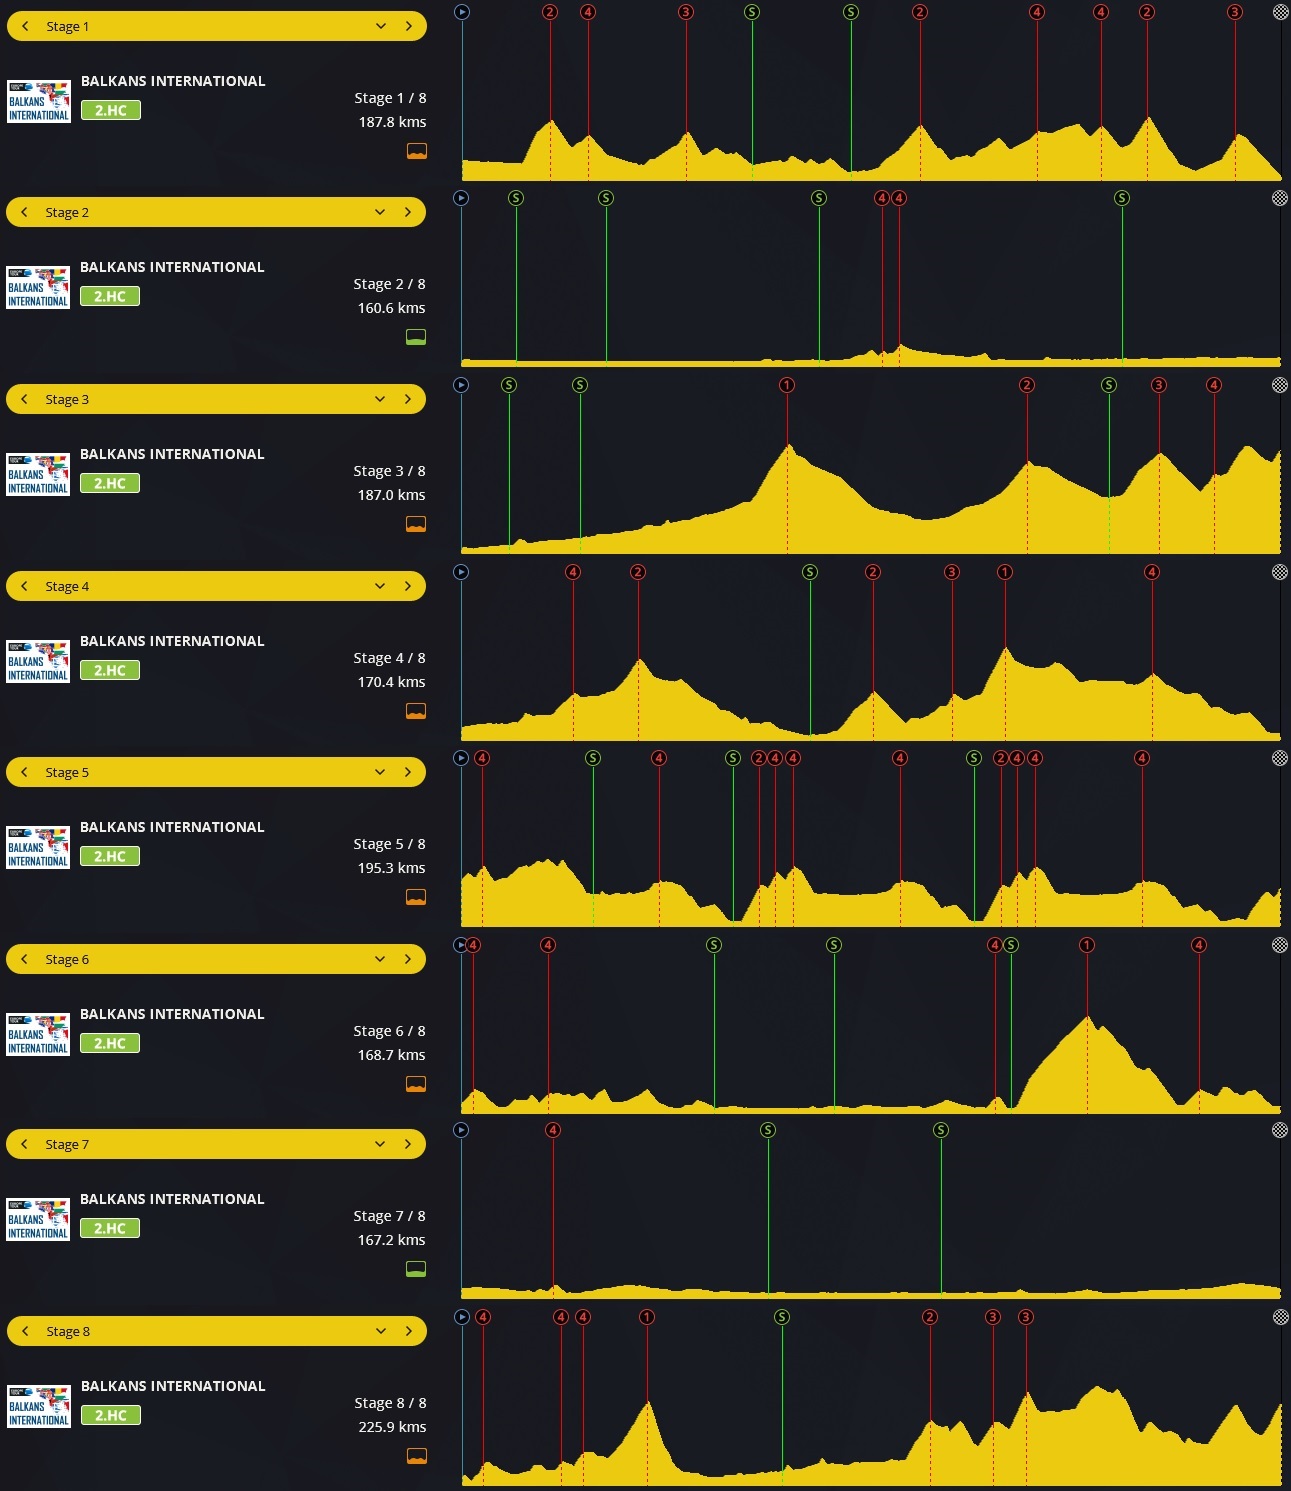This screenshot has width=1291, height=1491.
Task: Click the Stage 2 selector label
Action: 67,212
